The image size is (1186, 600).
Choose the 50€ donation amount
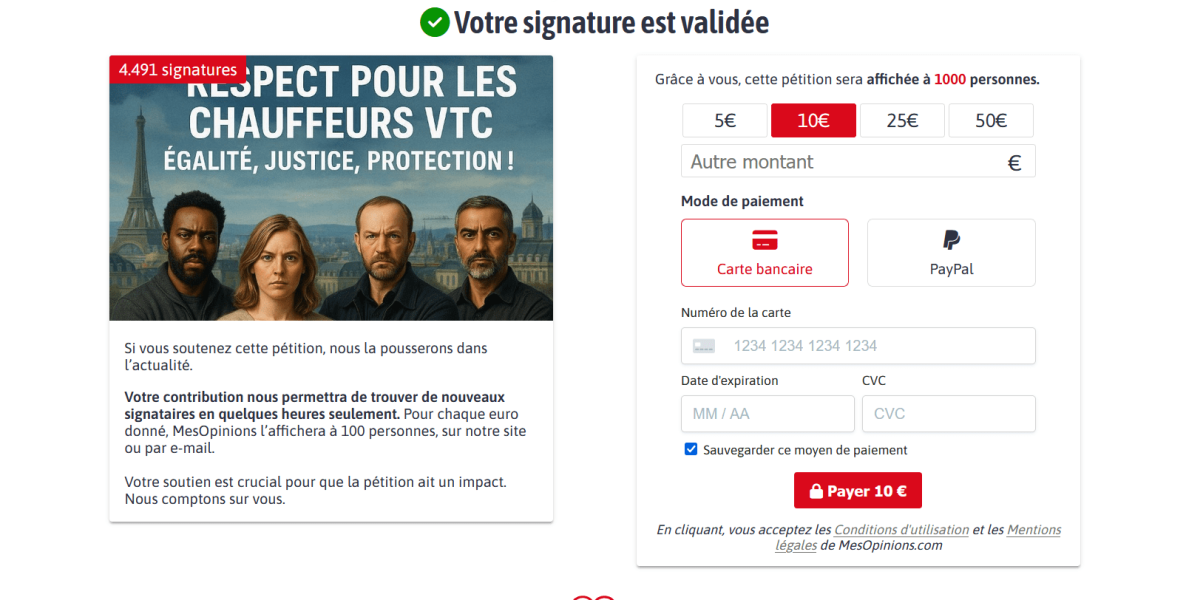pos(991,120)
